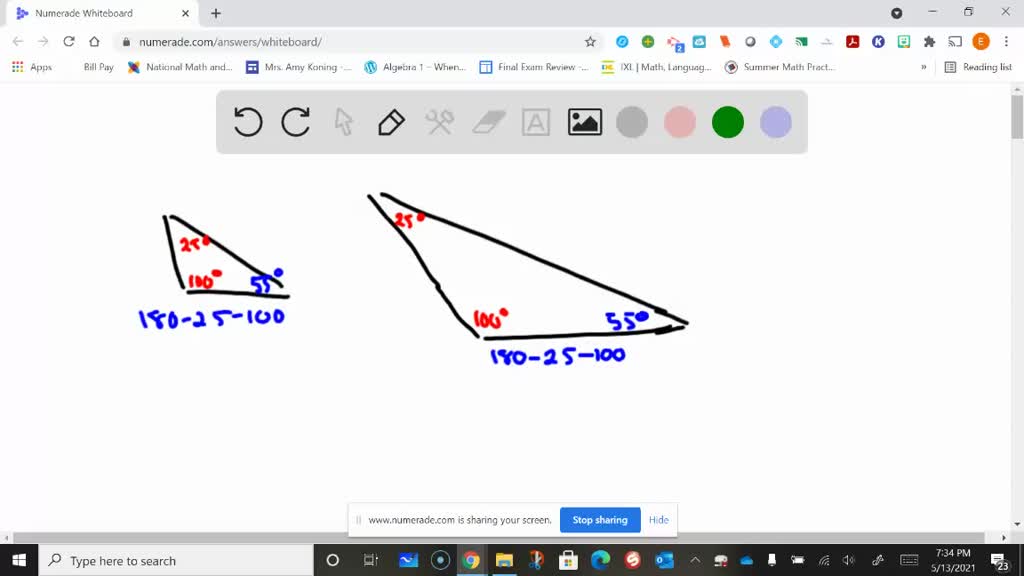The height and width of the screenshot is (576, 1024).
Task: Open the Reading list
Action: coord(978,67)
